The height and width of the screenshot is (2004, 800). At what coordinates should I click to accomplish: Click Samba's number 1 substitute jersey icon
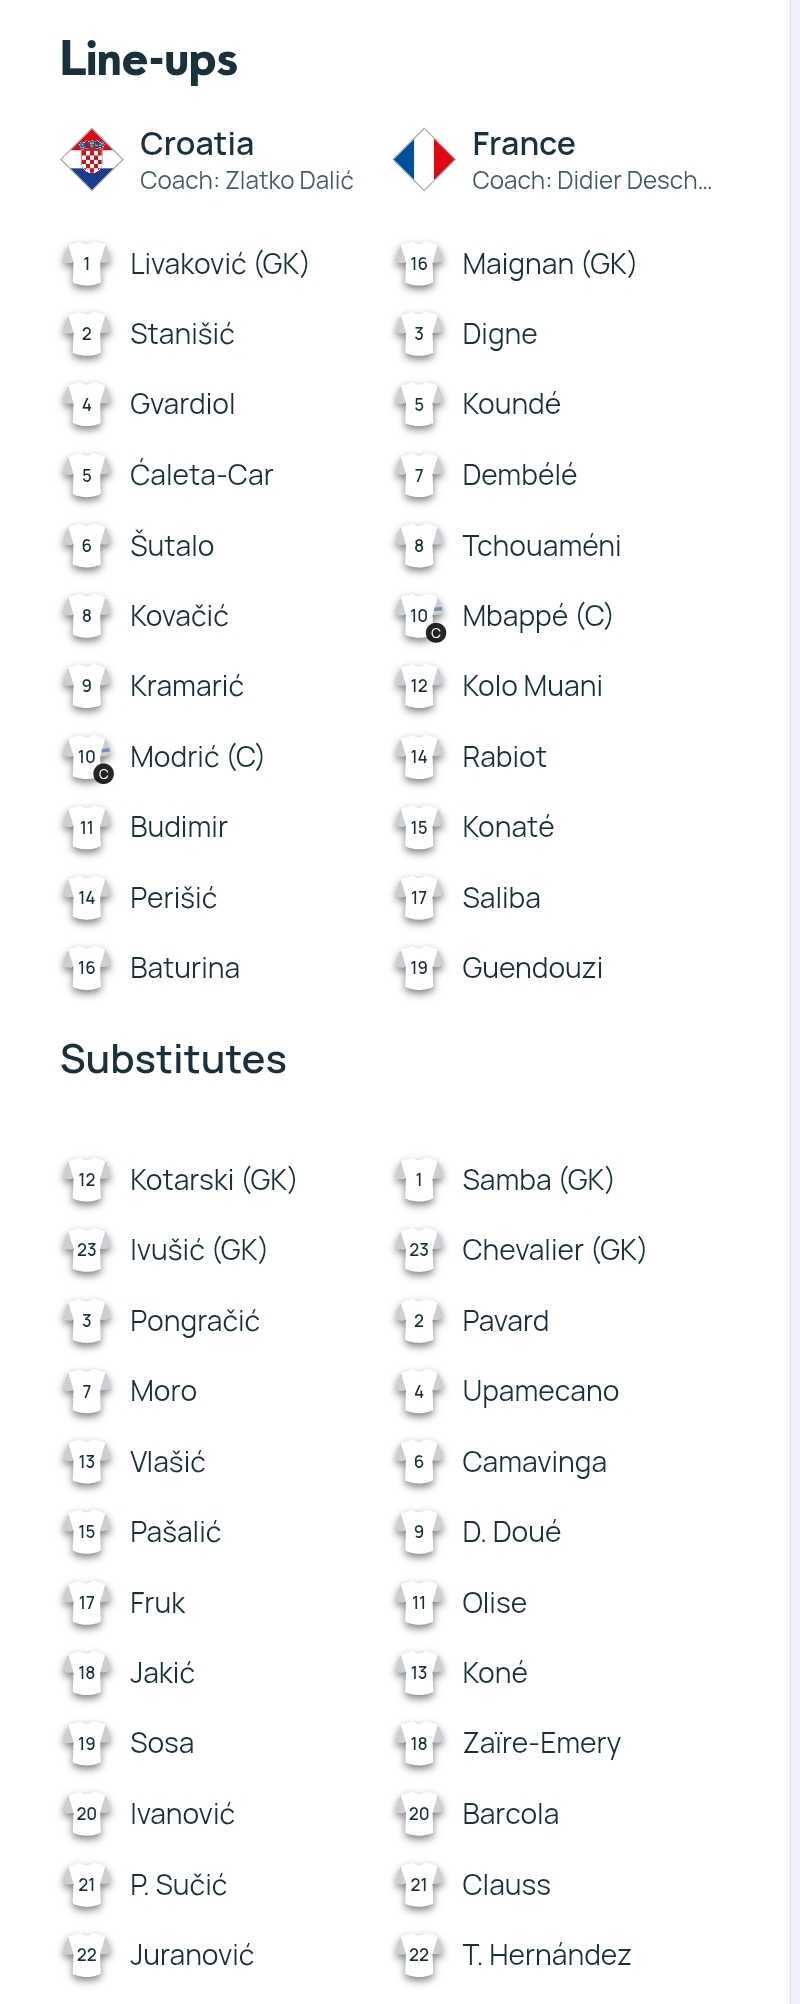tap(419, 1180)
